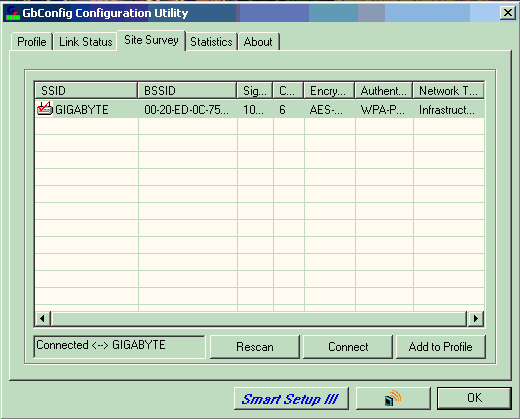Sort by the Encry... column header

click(329, 90)
